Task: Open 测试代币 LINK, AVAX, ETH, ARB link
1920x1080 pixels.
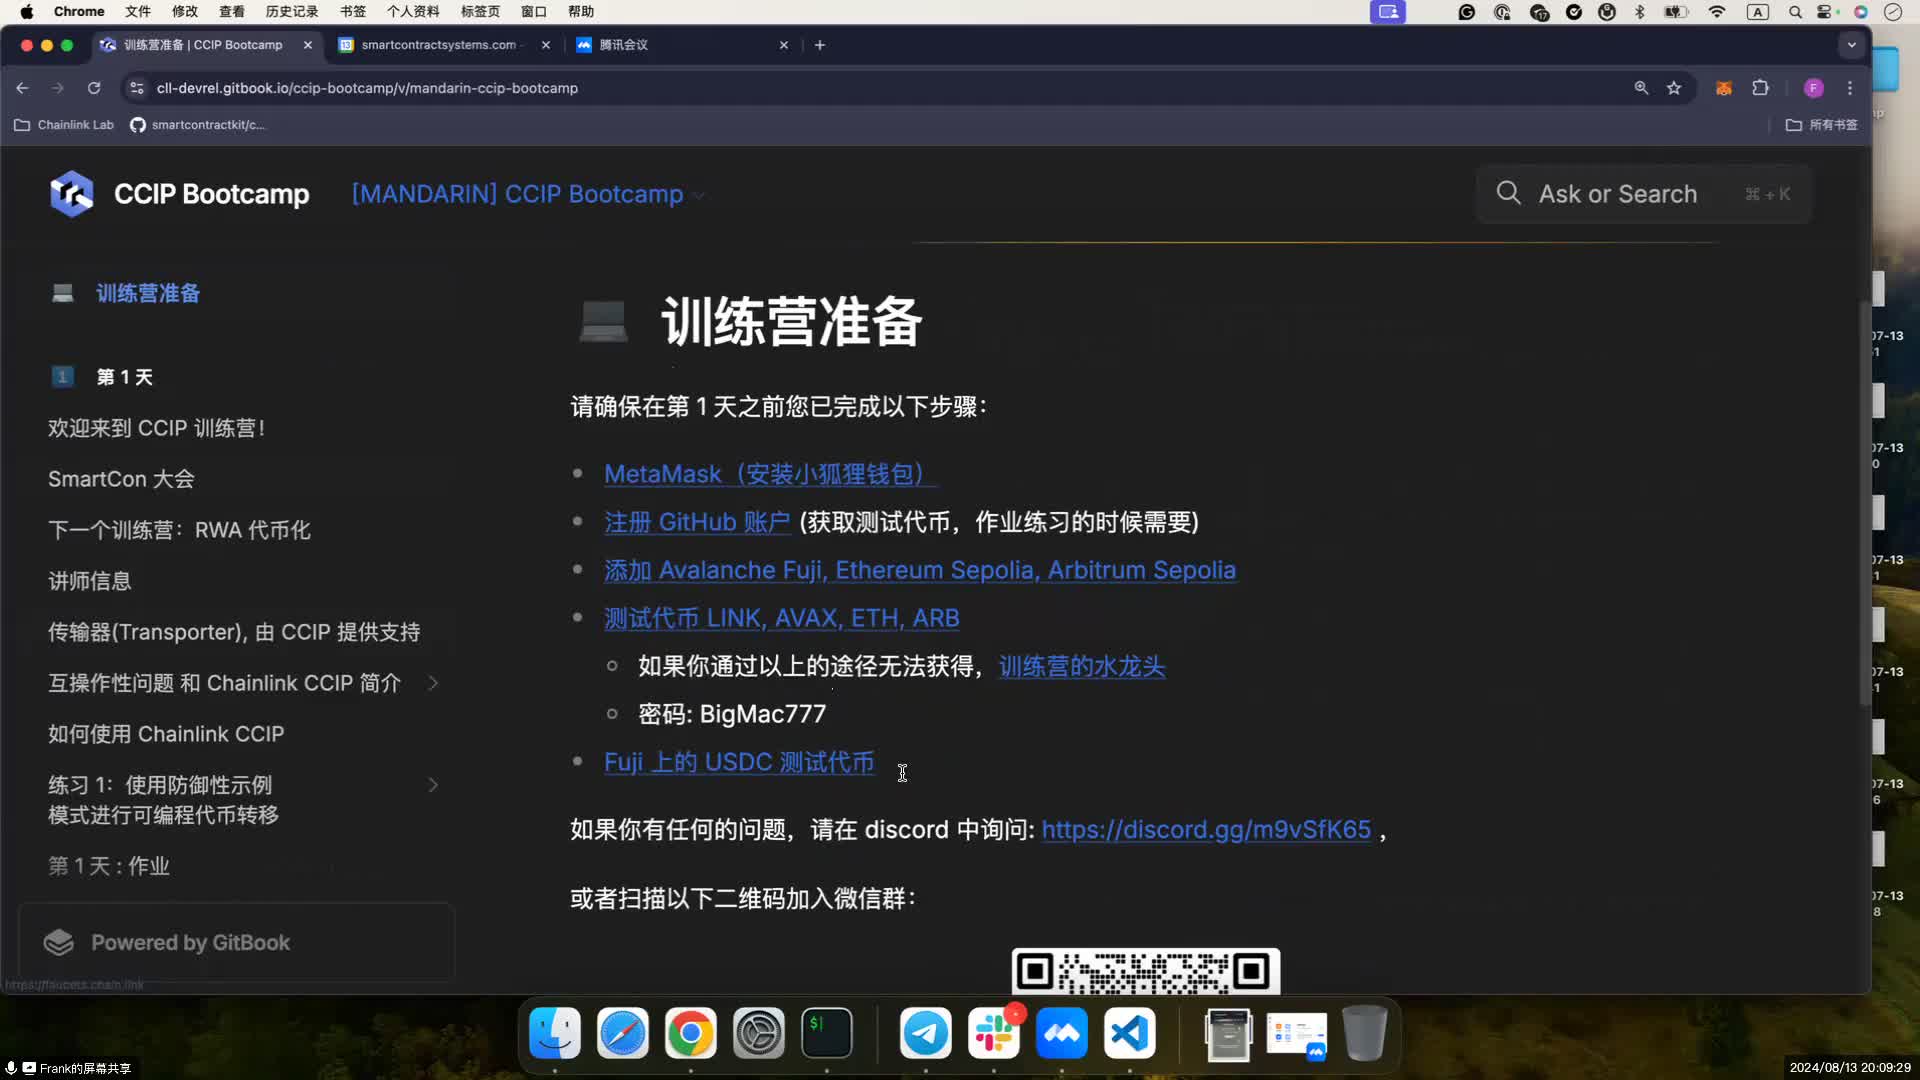Action: (x=782, y=618)
